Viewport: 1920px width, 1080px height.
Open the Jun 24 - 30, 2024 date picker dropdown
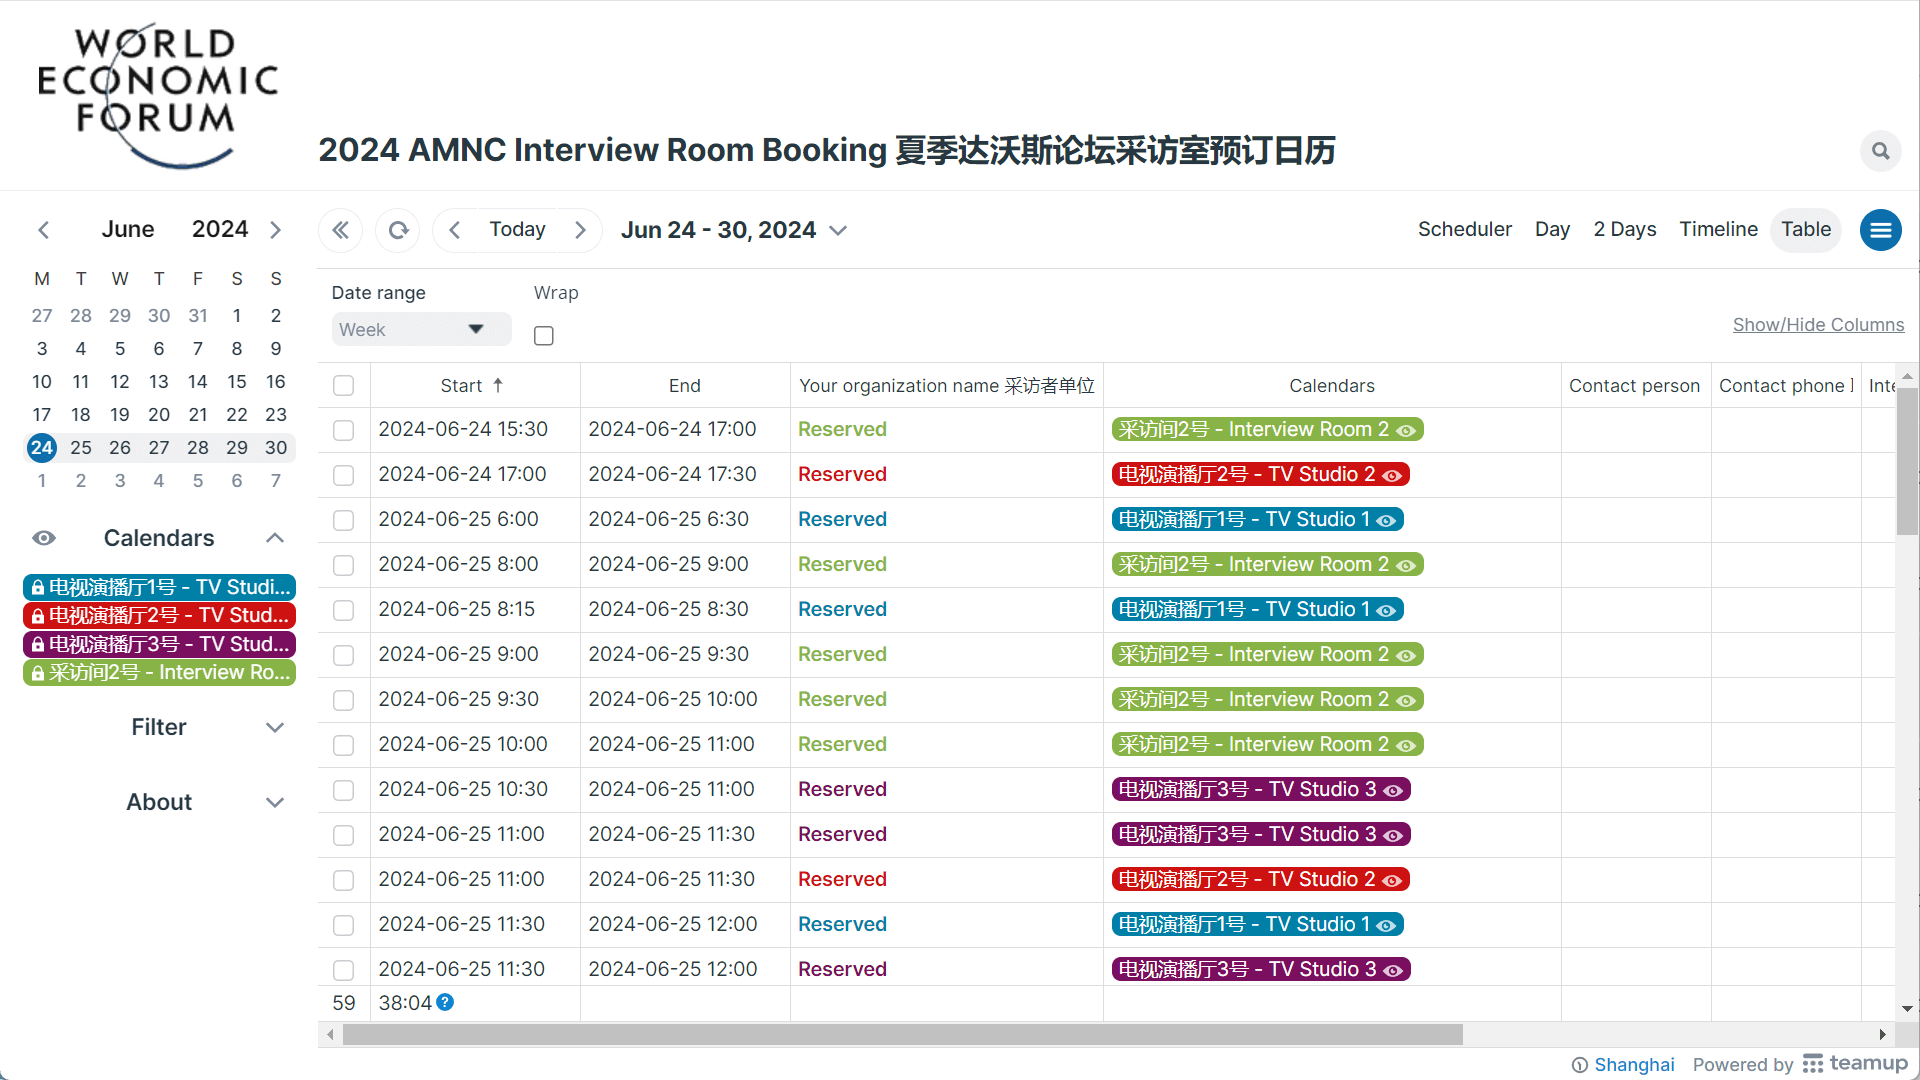tap(734, 230)
